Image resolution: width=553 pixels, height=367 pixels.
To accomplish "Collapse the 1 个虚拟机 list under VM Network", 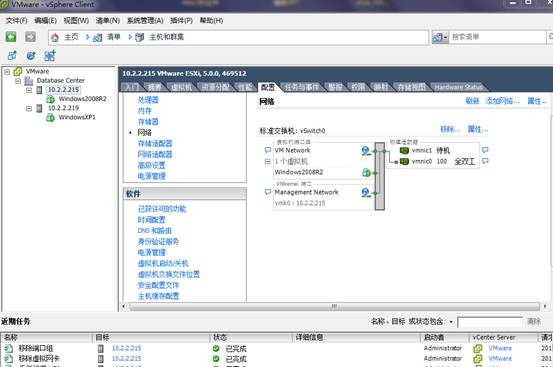I will (268, 161).
